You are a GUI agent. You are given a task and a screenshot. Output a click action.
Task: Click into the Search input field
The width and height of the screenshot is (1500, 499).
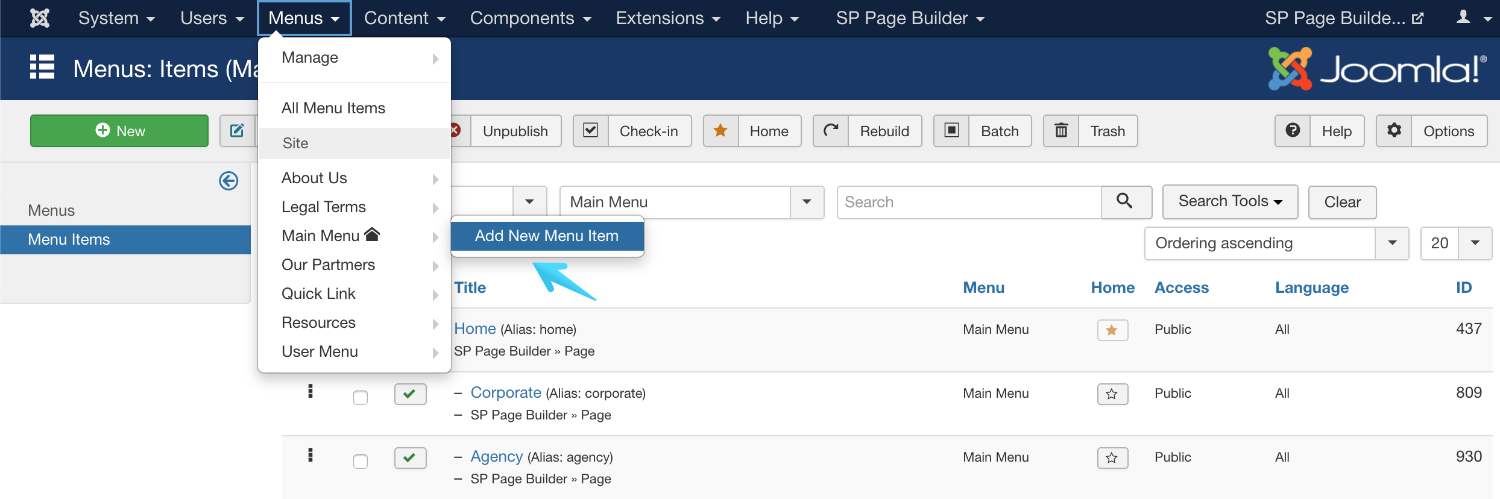[968, 202]
